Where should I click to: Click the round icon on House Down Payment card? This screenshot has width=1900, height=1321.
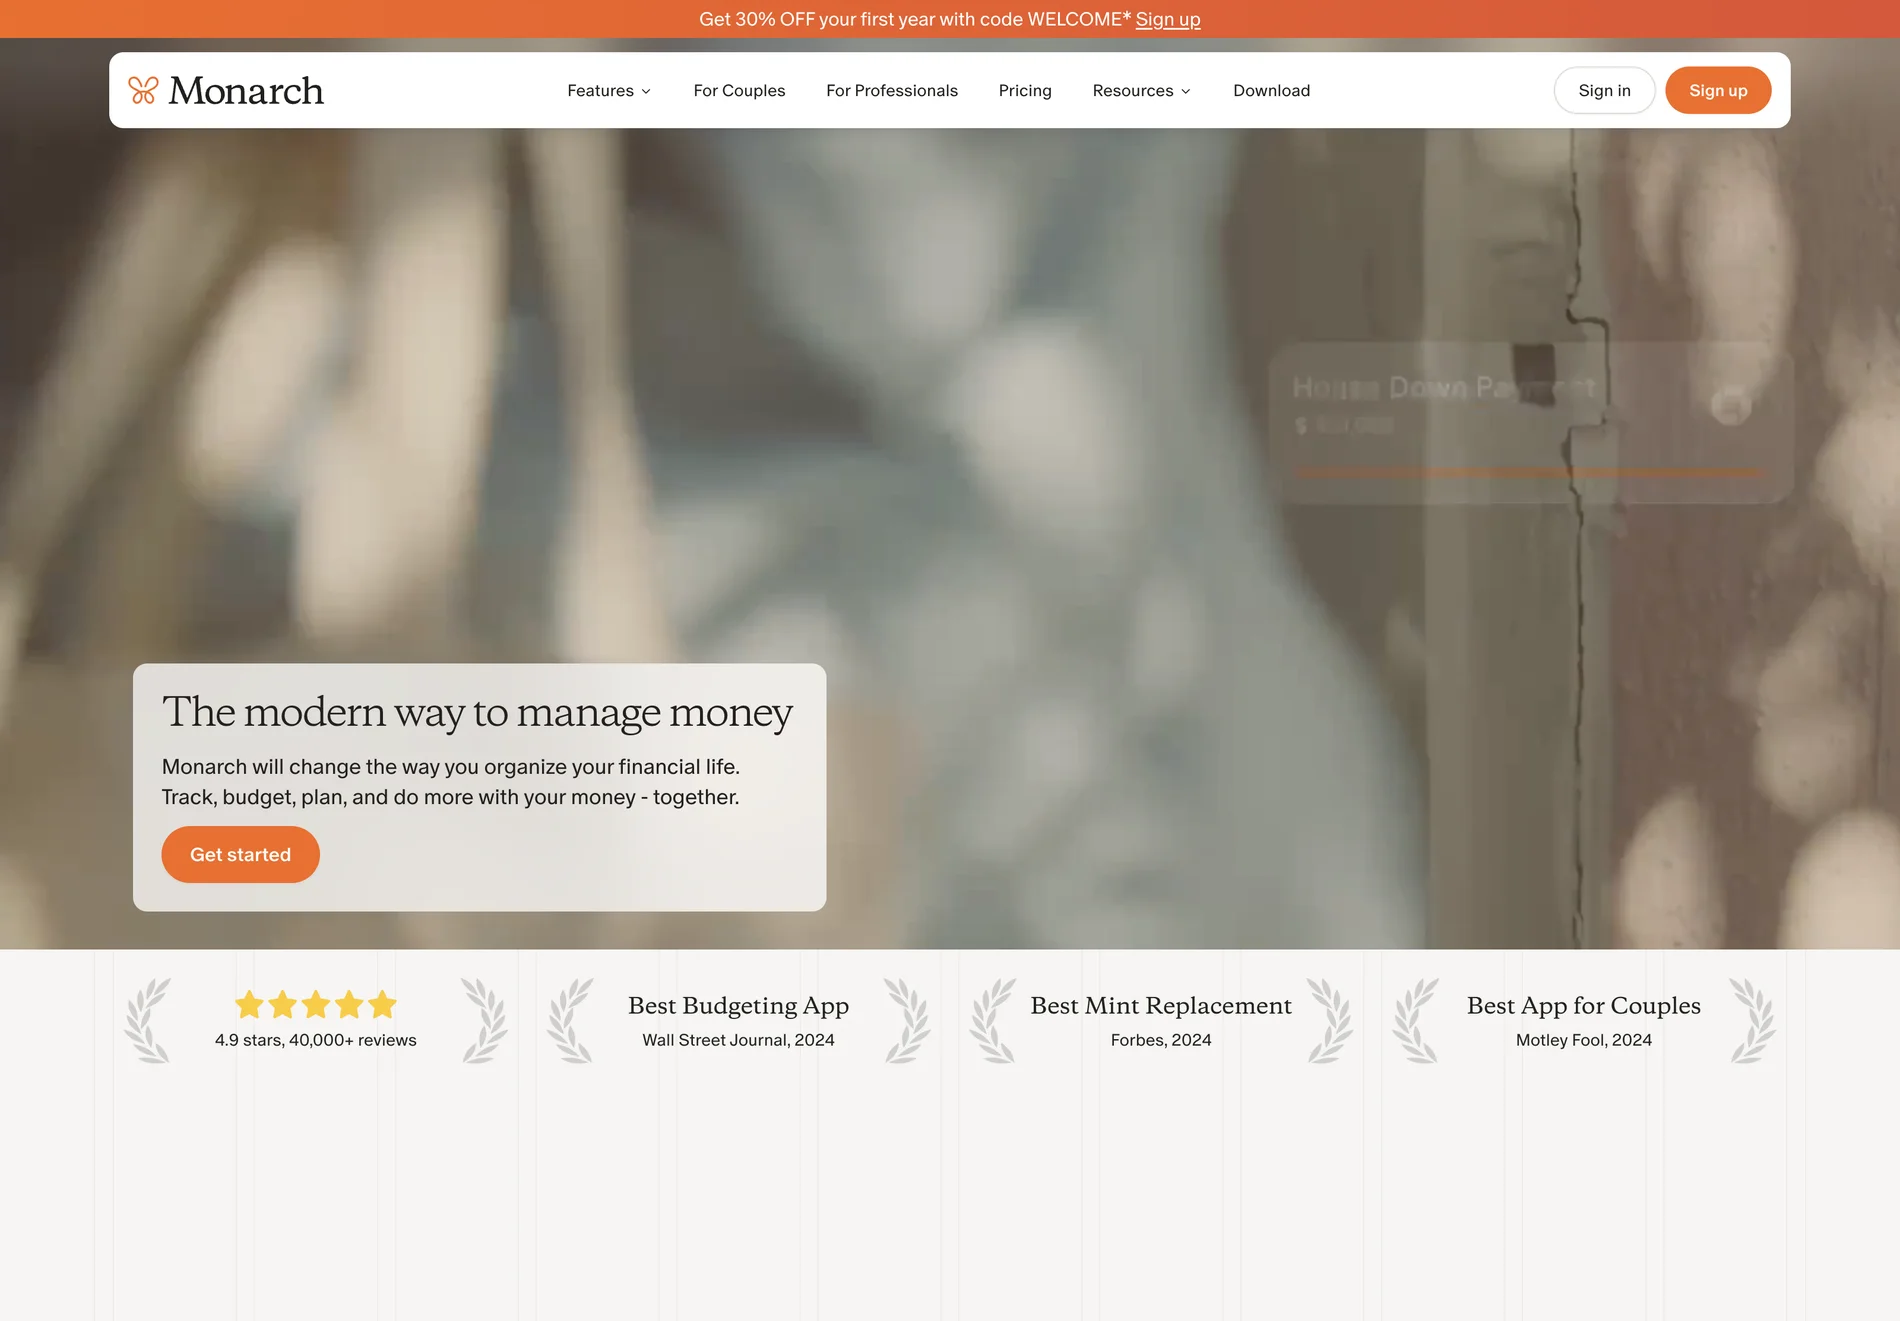[x=1731, y=405]
